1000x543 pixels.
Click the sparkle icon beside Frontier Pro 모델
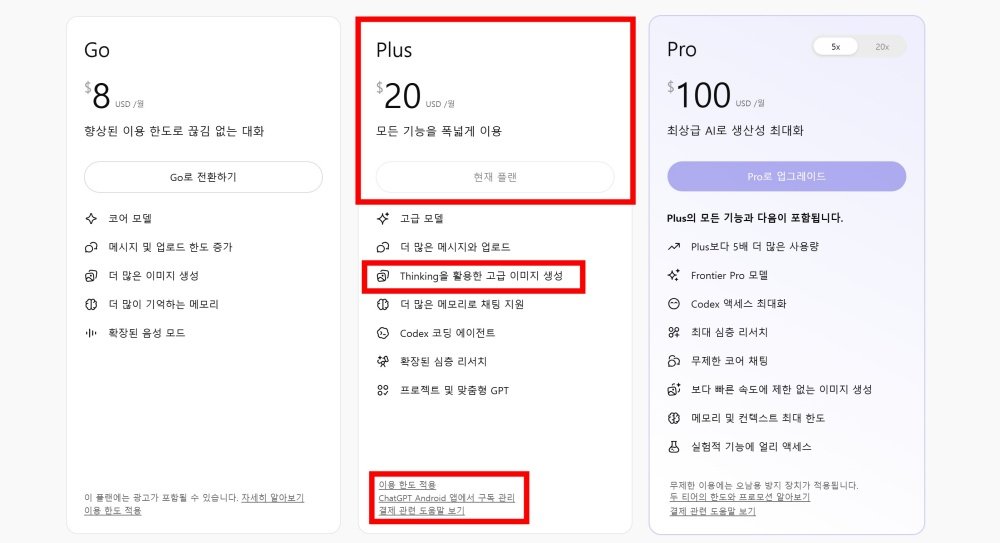coord(673,275)
